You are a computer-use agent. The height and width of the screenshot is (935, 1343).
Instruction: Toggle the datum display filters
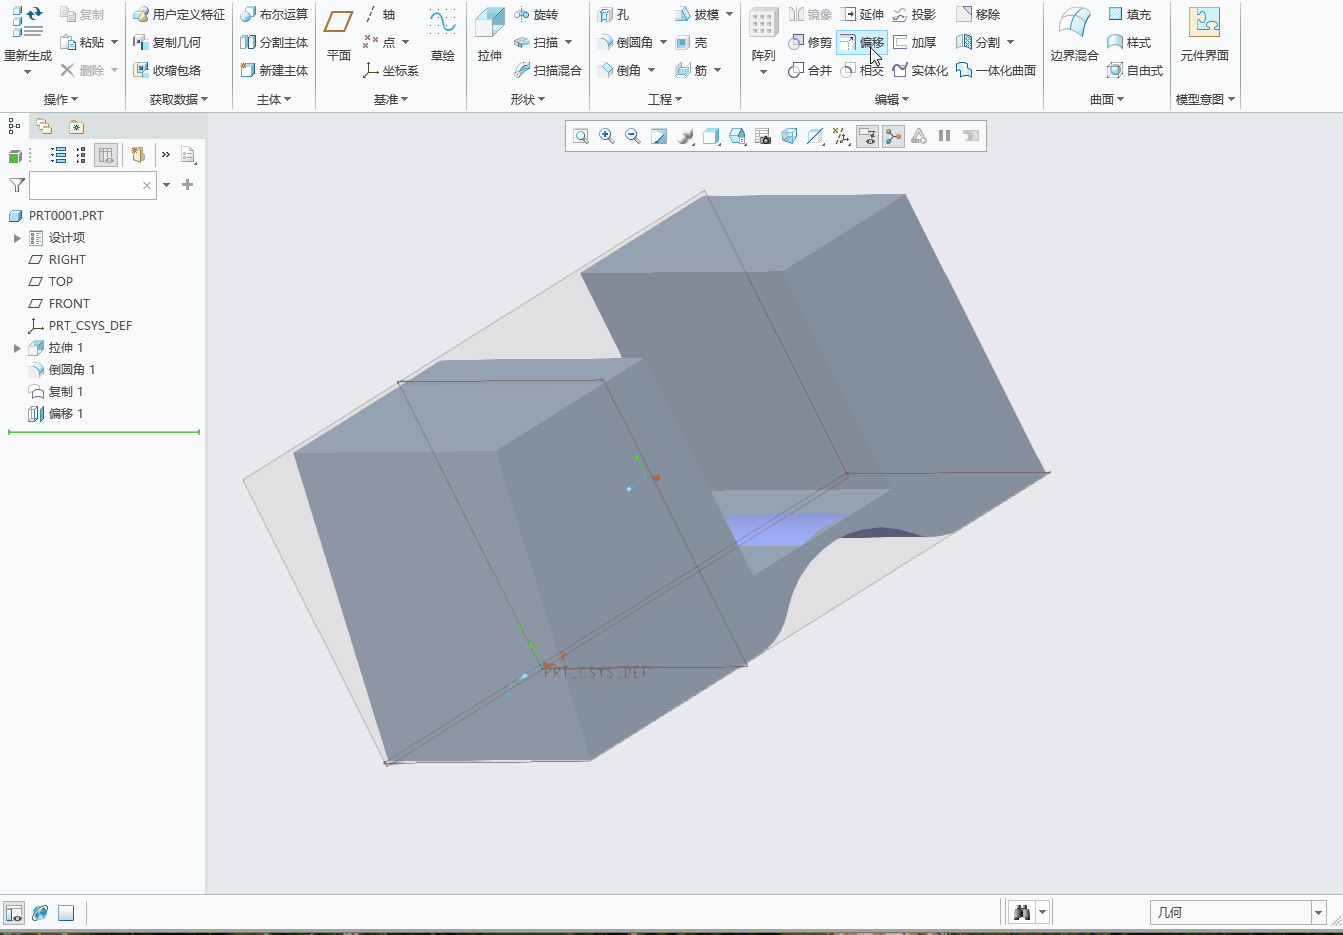[x=841, y=136]
